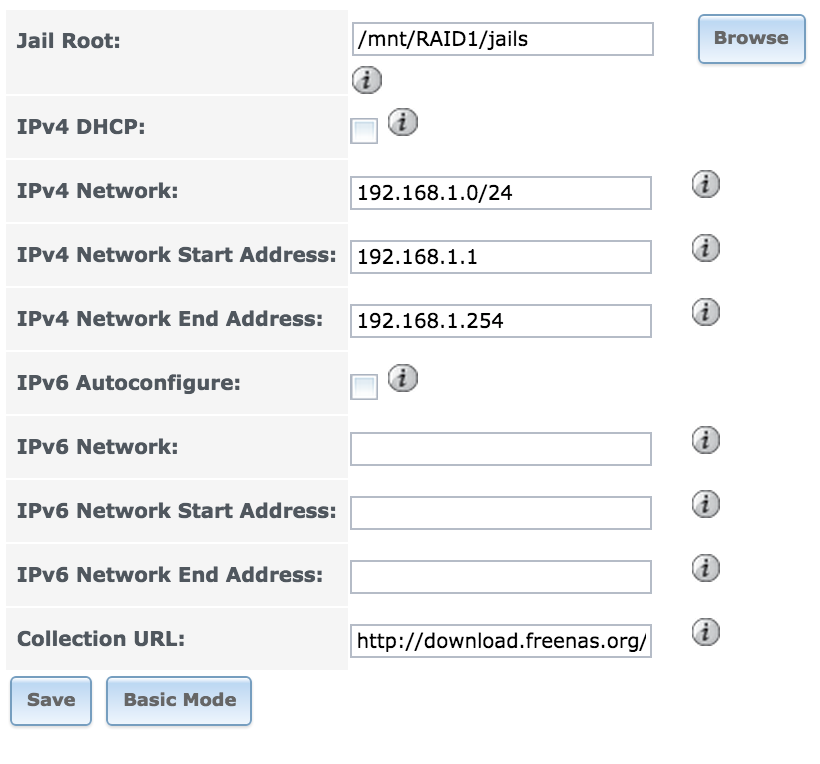Open the IPv6 Network End Address info icon

coord(706,568)
